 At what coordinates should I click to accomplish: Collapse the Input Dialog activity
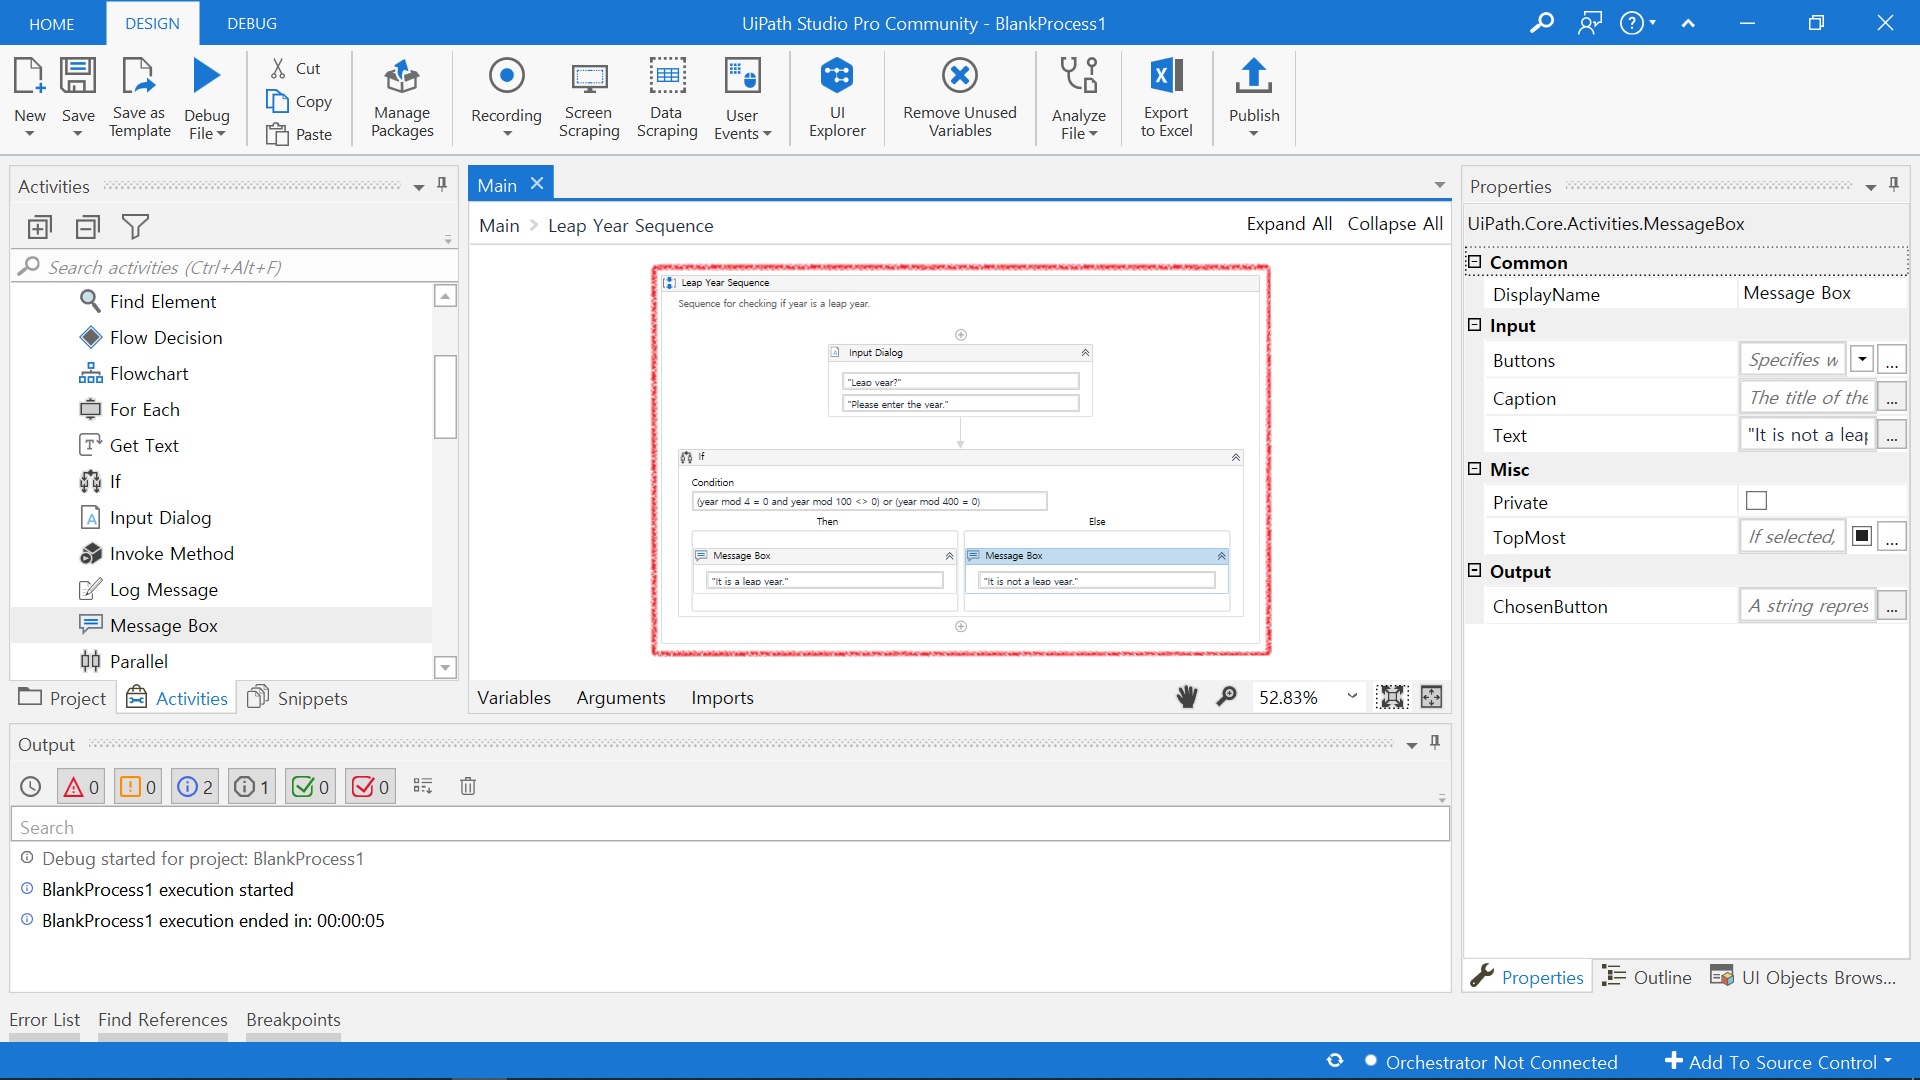[1085, 353]
